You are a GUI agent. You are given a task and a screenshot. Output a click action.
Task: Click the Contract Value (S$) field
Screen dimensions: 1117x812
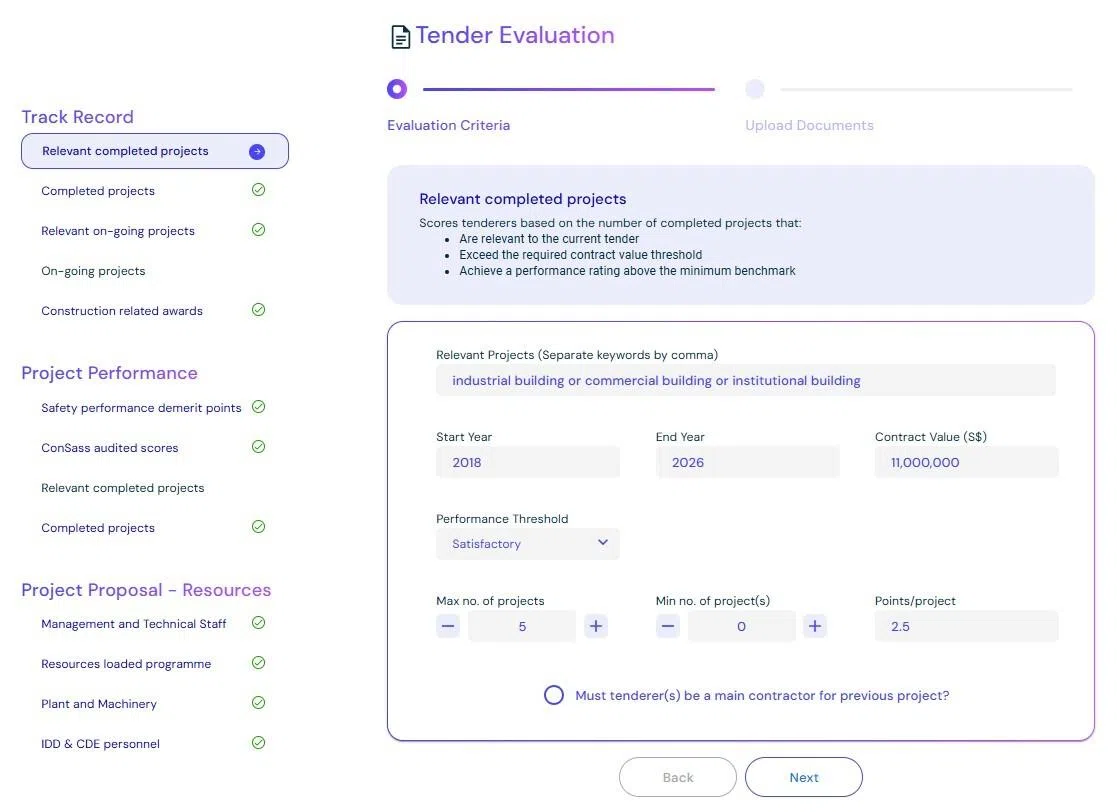(x=965, y=463)
